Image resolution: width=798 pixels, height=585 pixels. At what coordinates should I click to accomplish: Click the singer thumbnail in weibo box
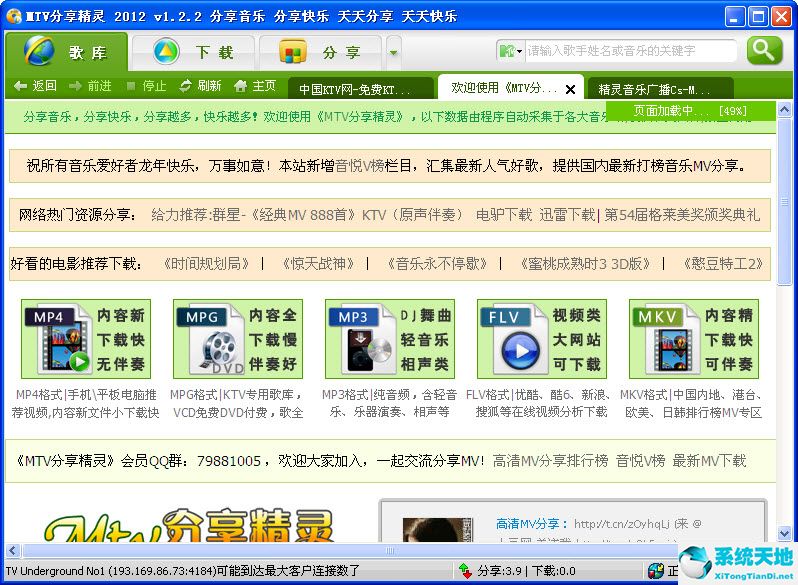tap(437, 530)
